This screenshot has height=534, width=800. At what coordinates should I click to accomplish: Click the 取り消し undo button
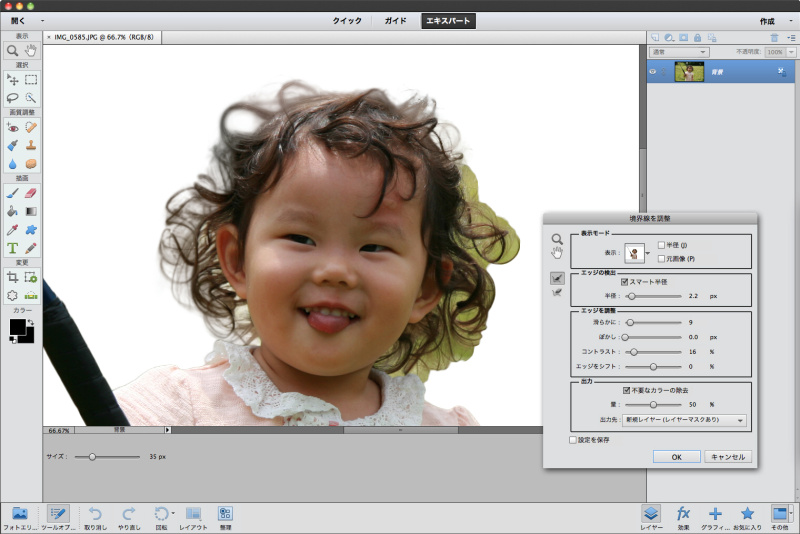[x=95, y=518]
